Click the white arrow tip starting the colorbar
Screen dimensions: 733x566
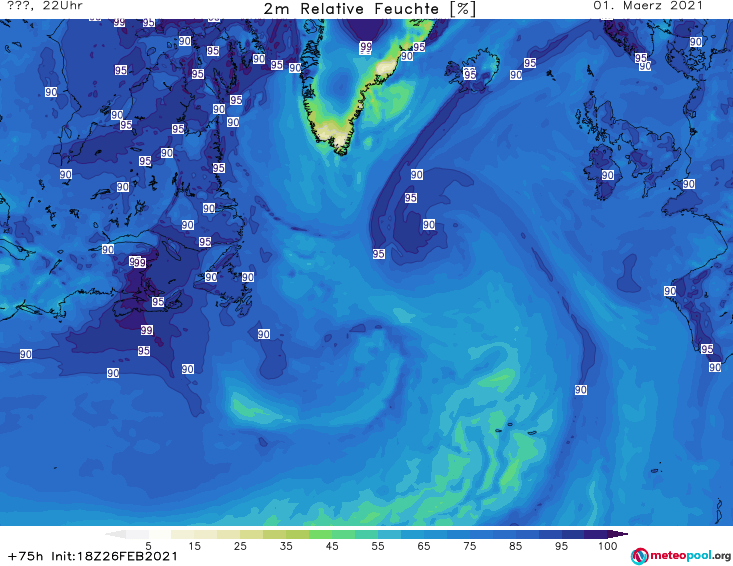[116, 534]
